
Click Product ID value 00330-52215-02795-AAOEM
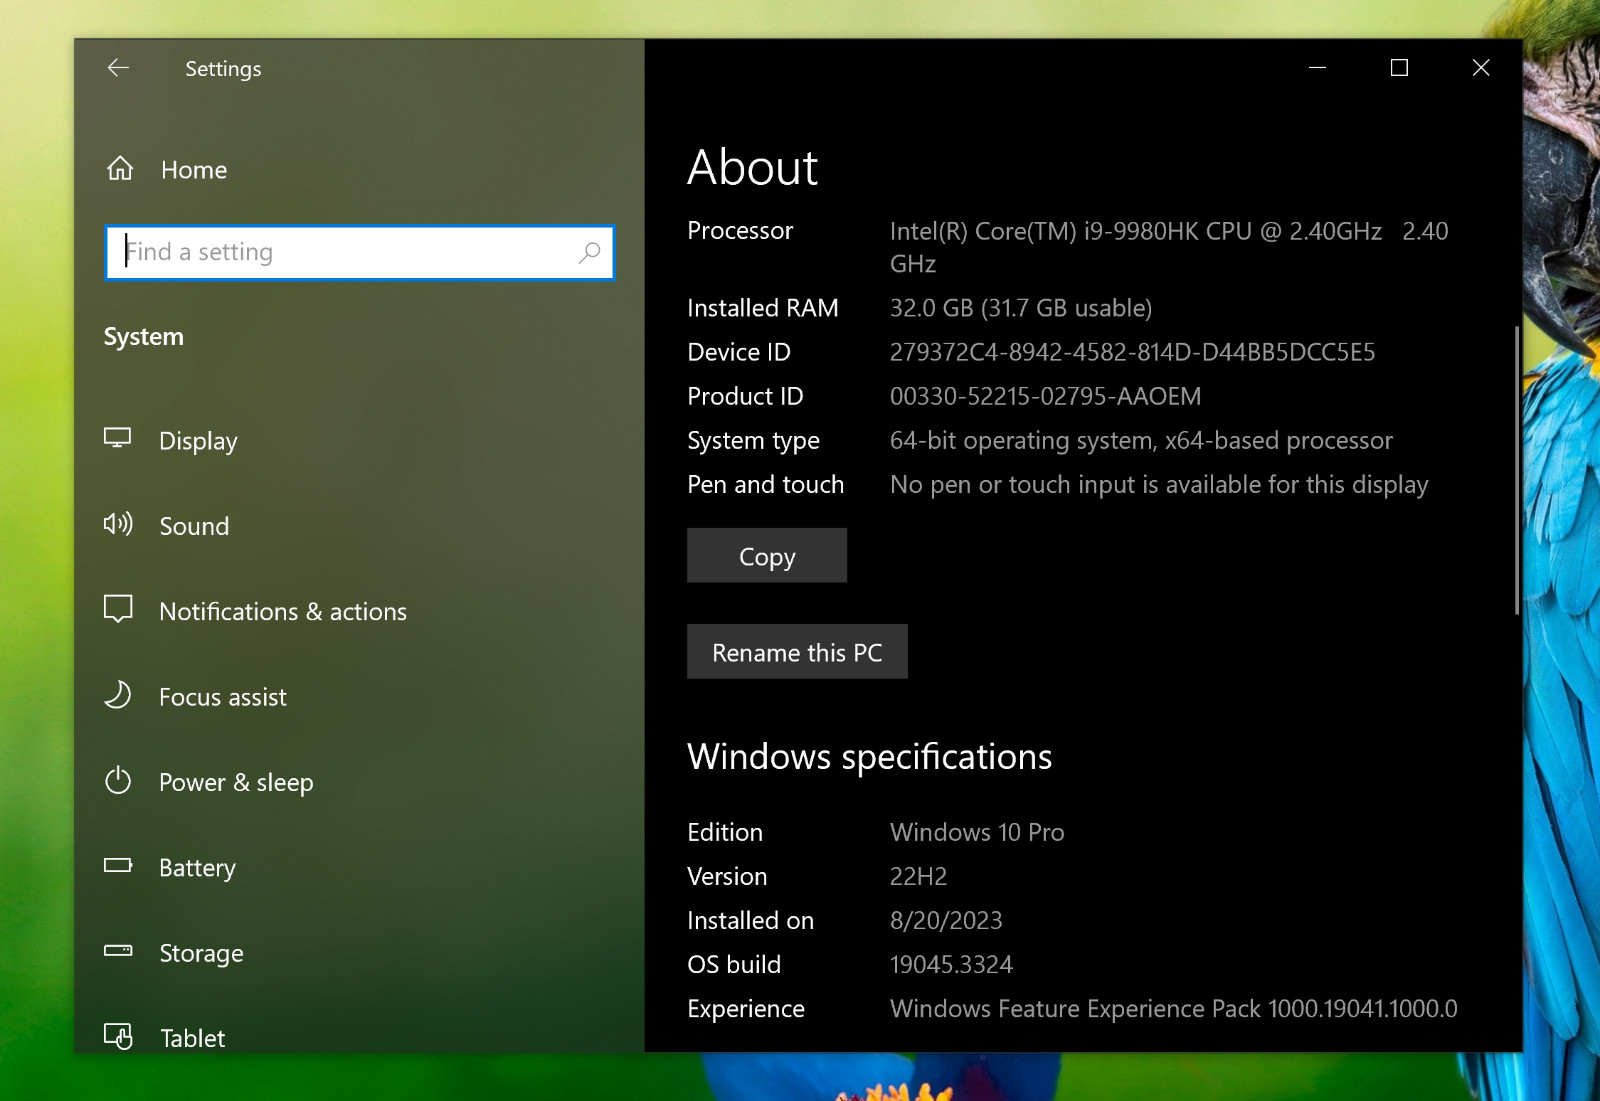tap(1045, 396)
